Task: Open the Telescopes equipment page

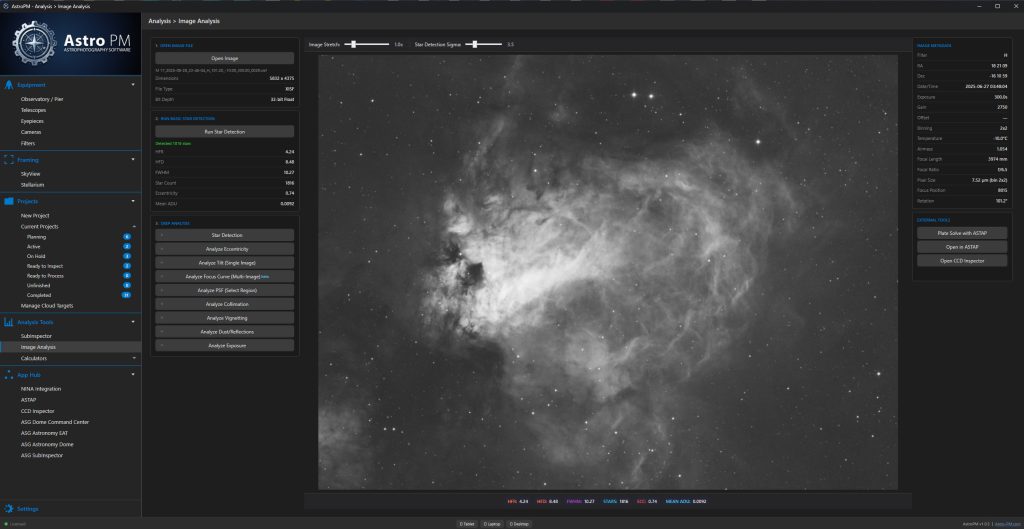Action: click(33, 110)
